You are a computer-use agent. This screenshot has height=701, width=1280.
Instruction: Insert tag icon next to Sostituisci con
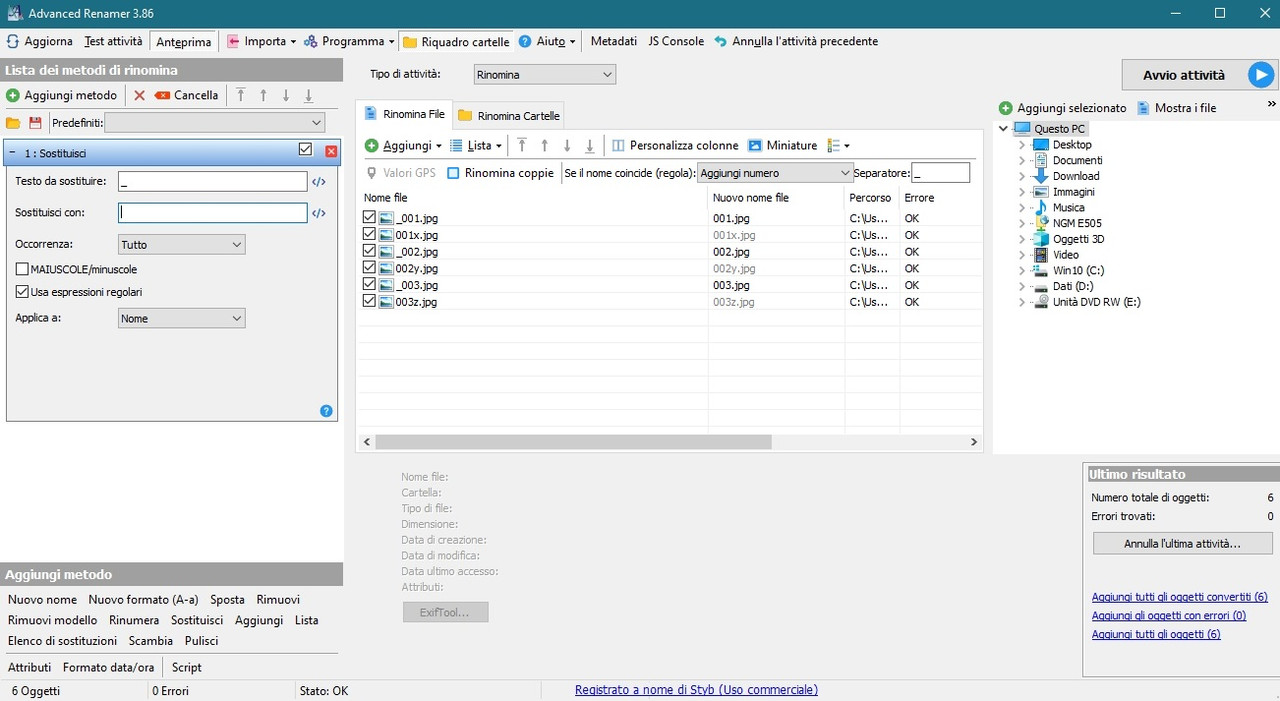pos(319,213)
